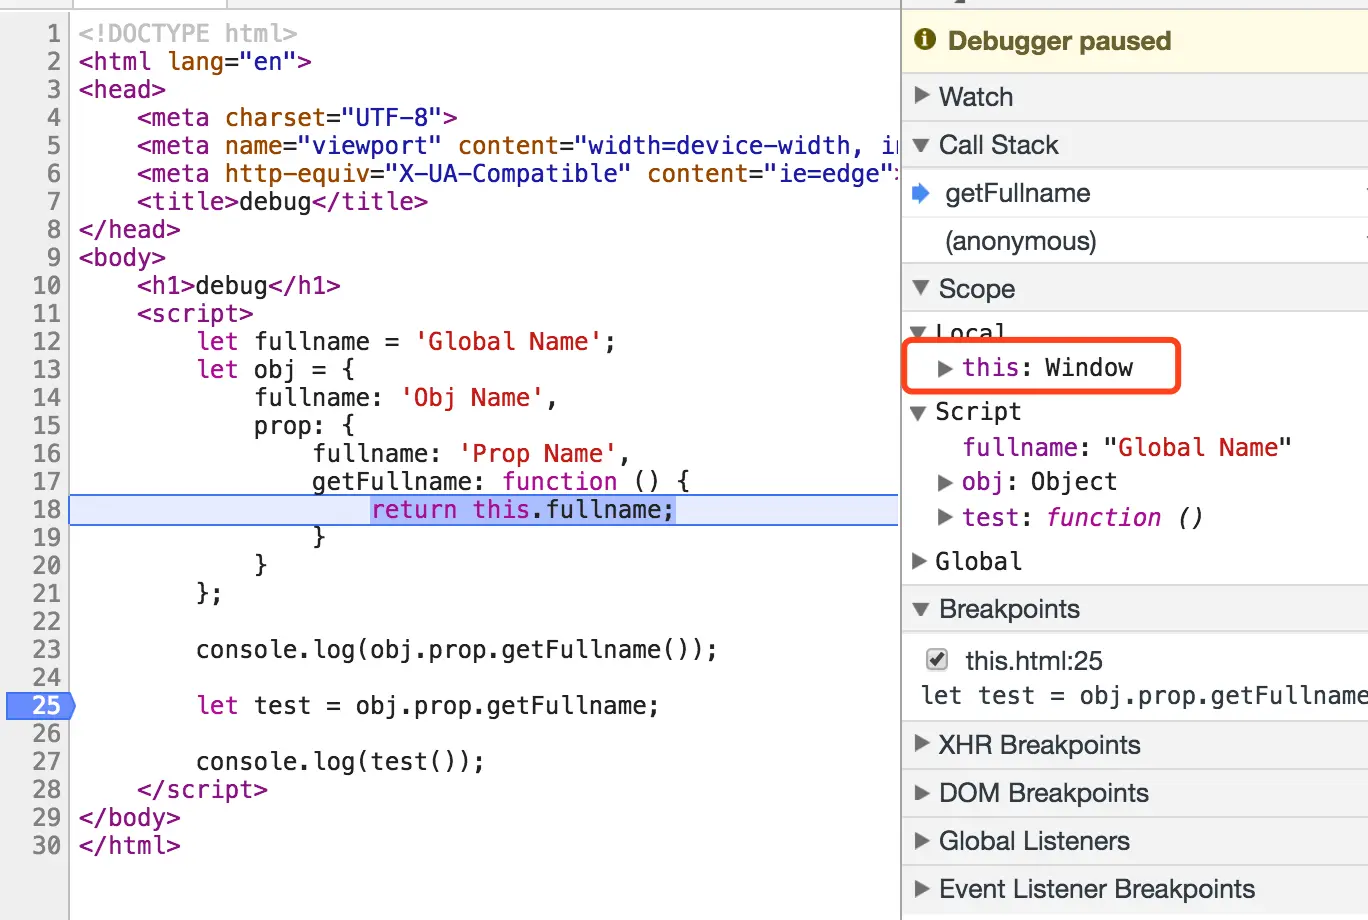Click line number 12 in the gutter
The image size is (1368, 920).
click(x=47, y=341)
